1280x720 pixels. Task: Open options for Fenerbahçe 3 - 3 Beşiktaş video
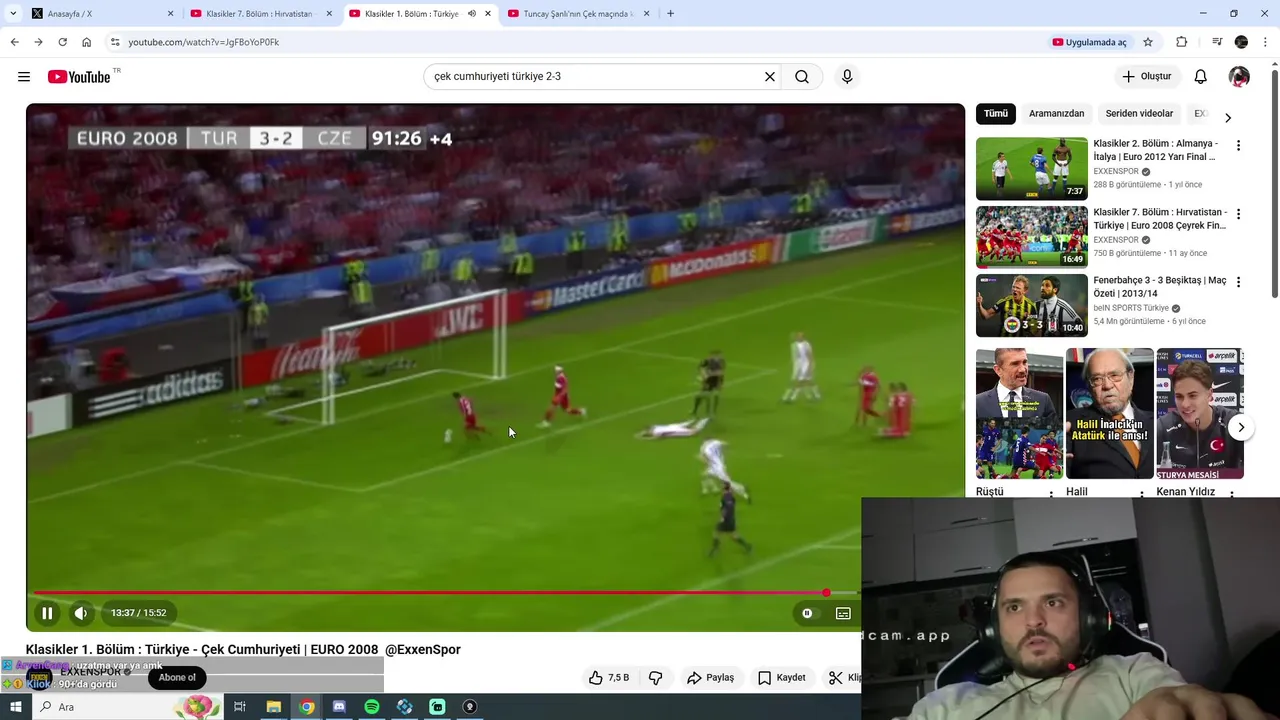coord(1238,283)
